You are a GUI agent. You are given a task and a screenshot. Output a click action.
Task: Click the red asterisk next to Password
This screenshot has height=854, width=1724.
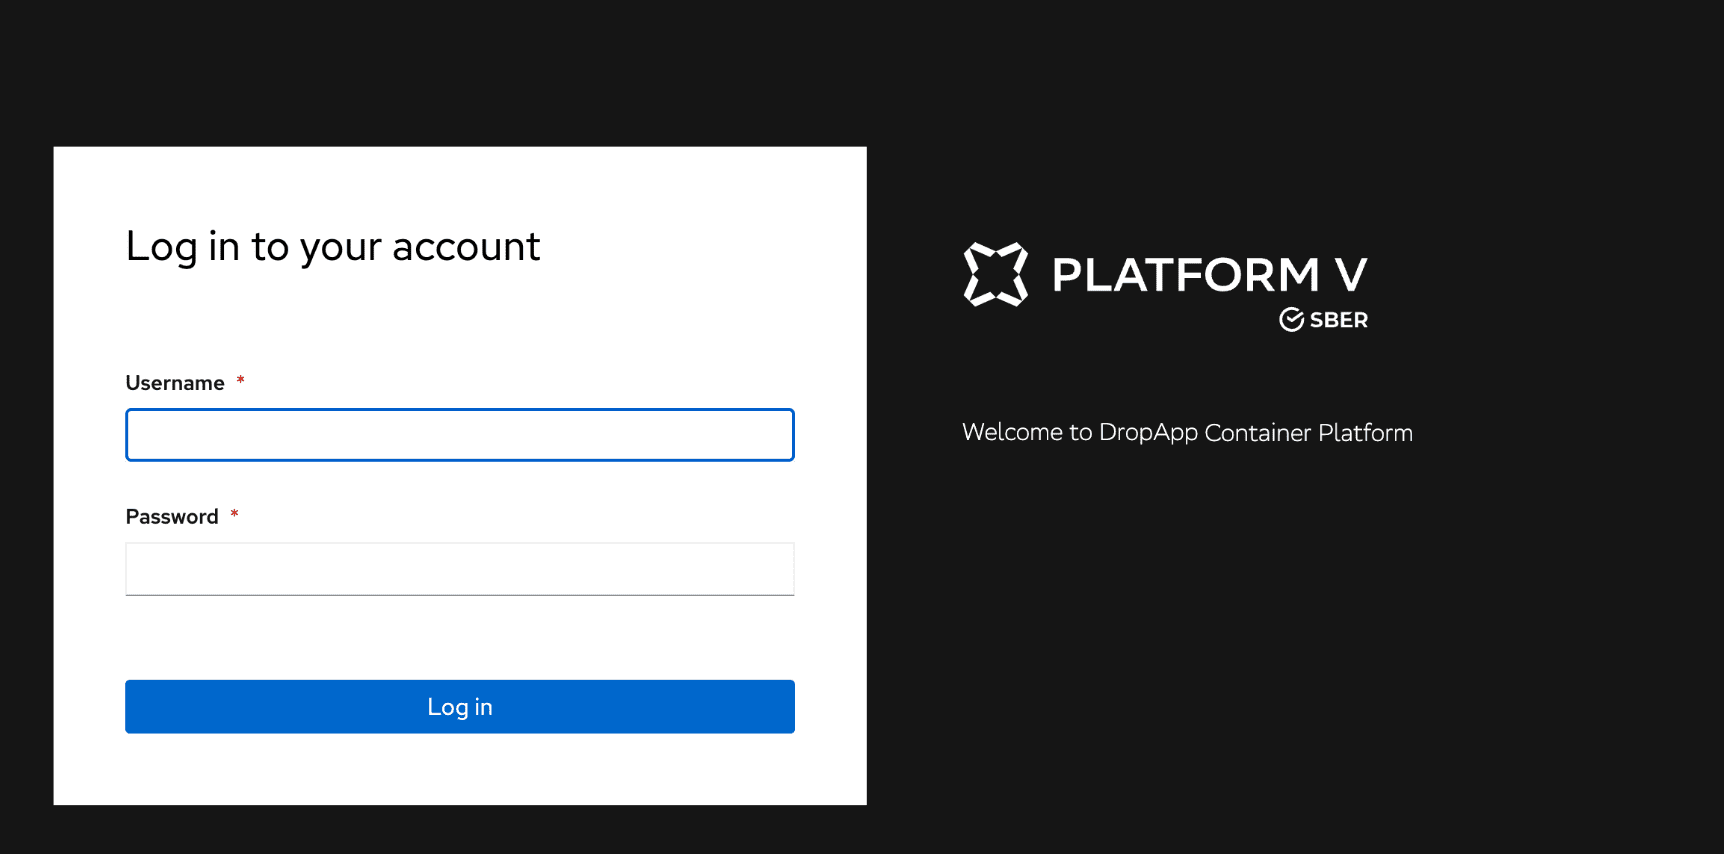tap(234, 514)
